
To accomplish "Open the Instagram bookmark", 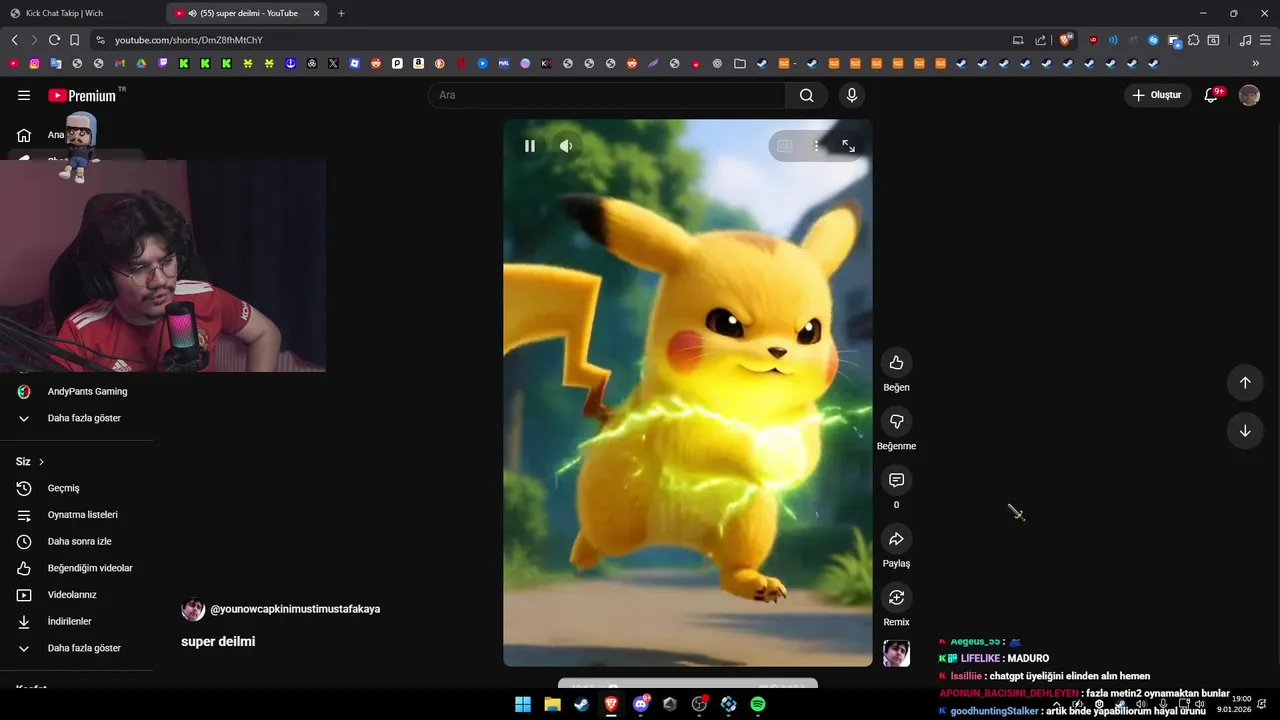I will pos(34,63).
